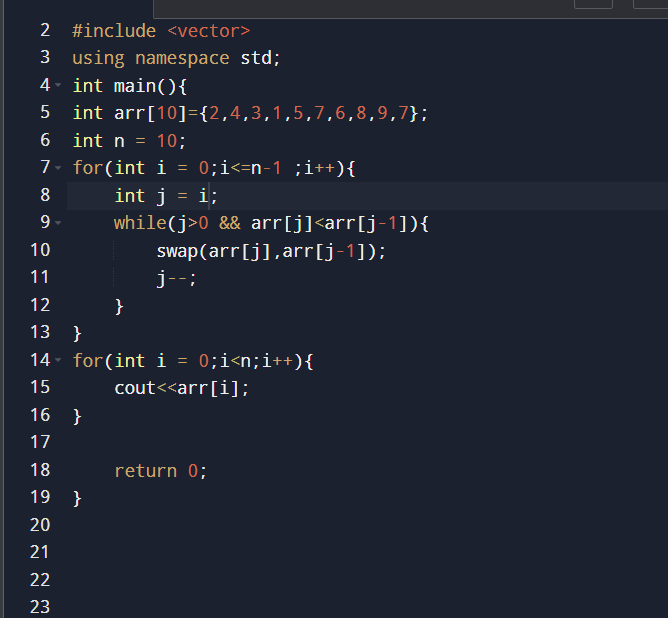Click 'n = 10' on line 6

tap(145, 141)
